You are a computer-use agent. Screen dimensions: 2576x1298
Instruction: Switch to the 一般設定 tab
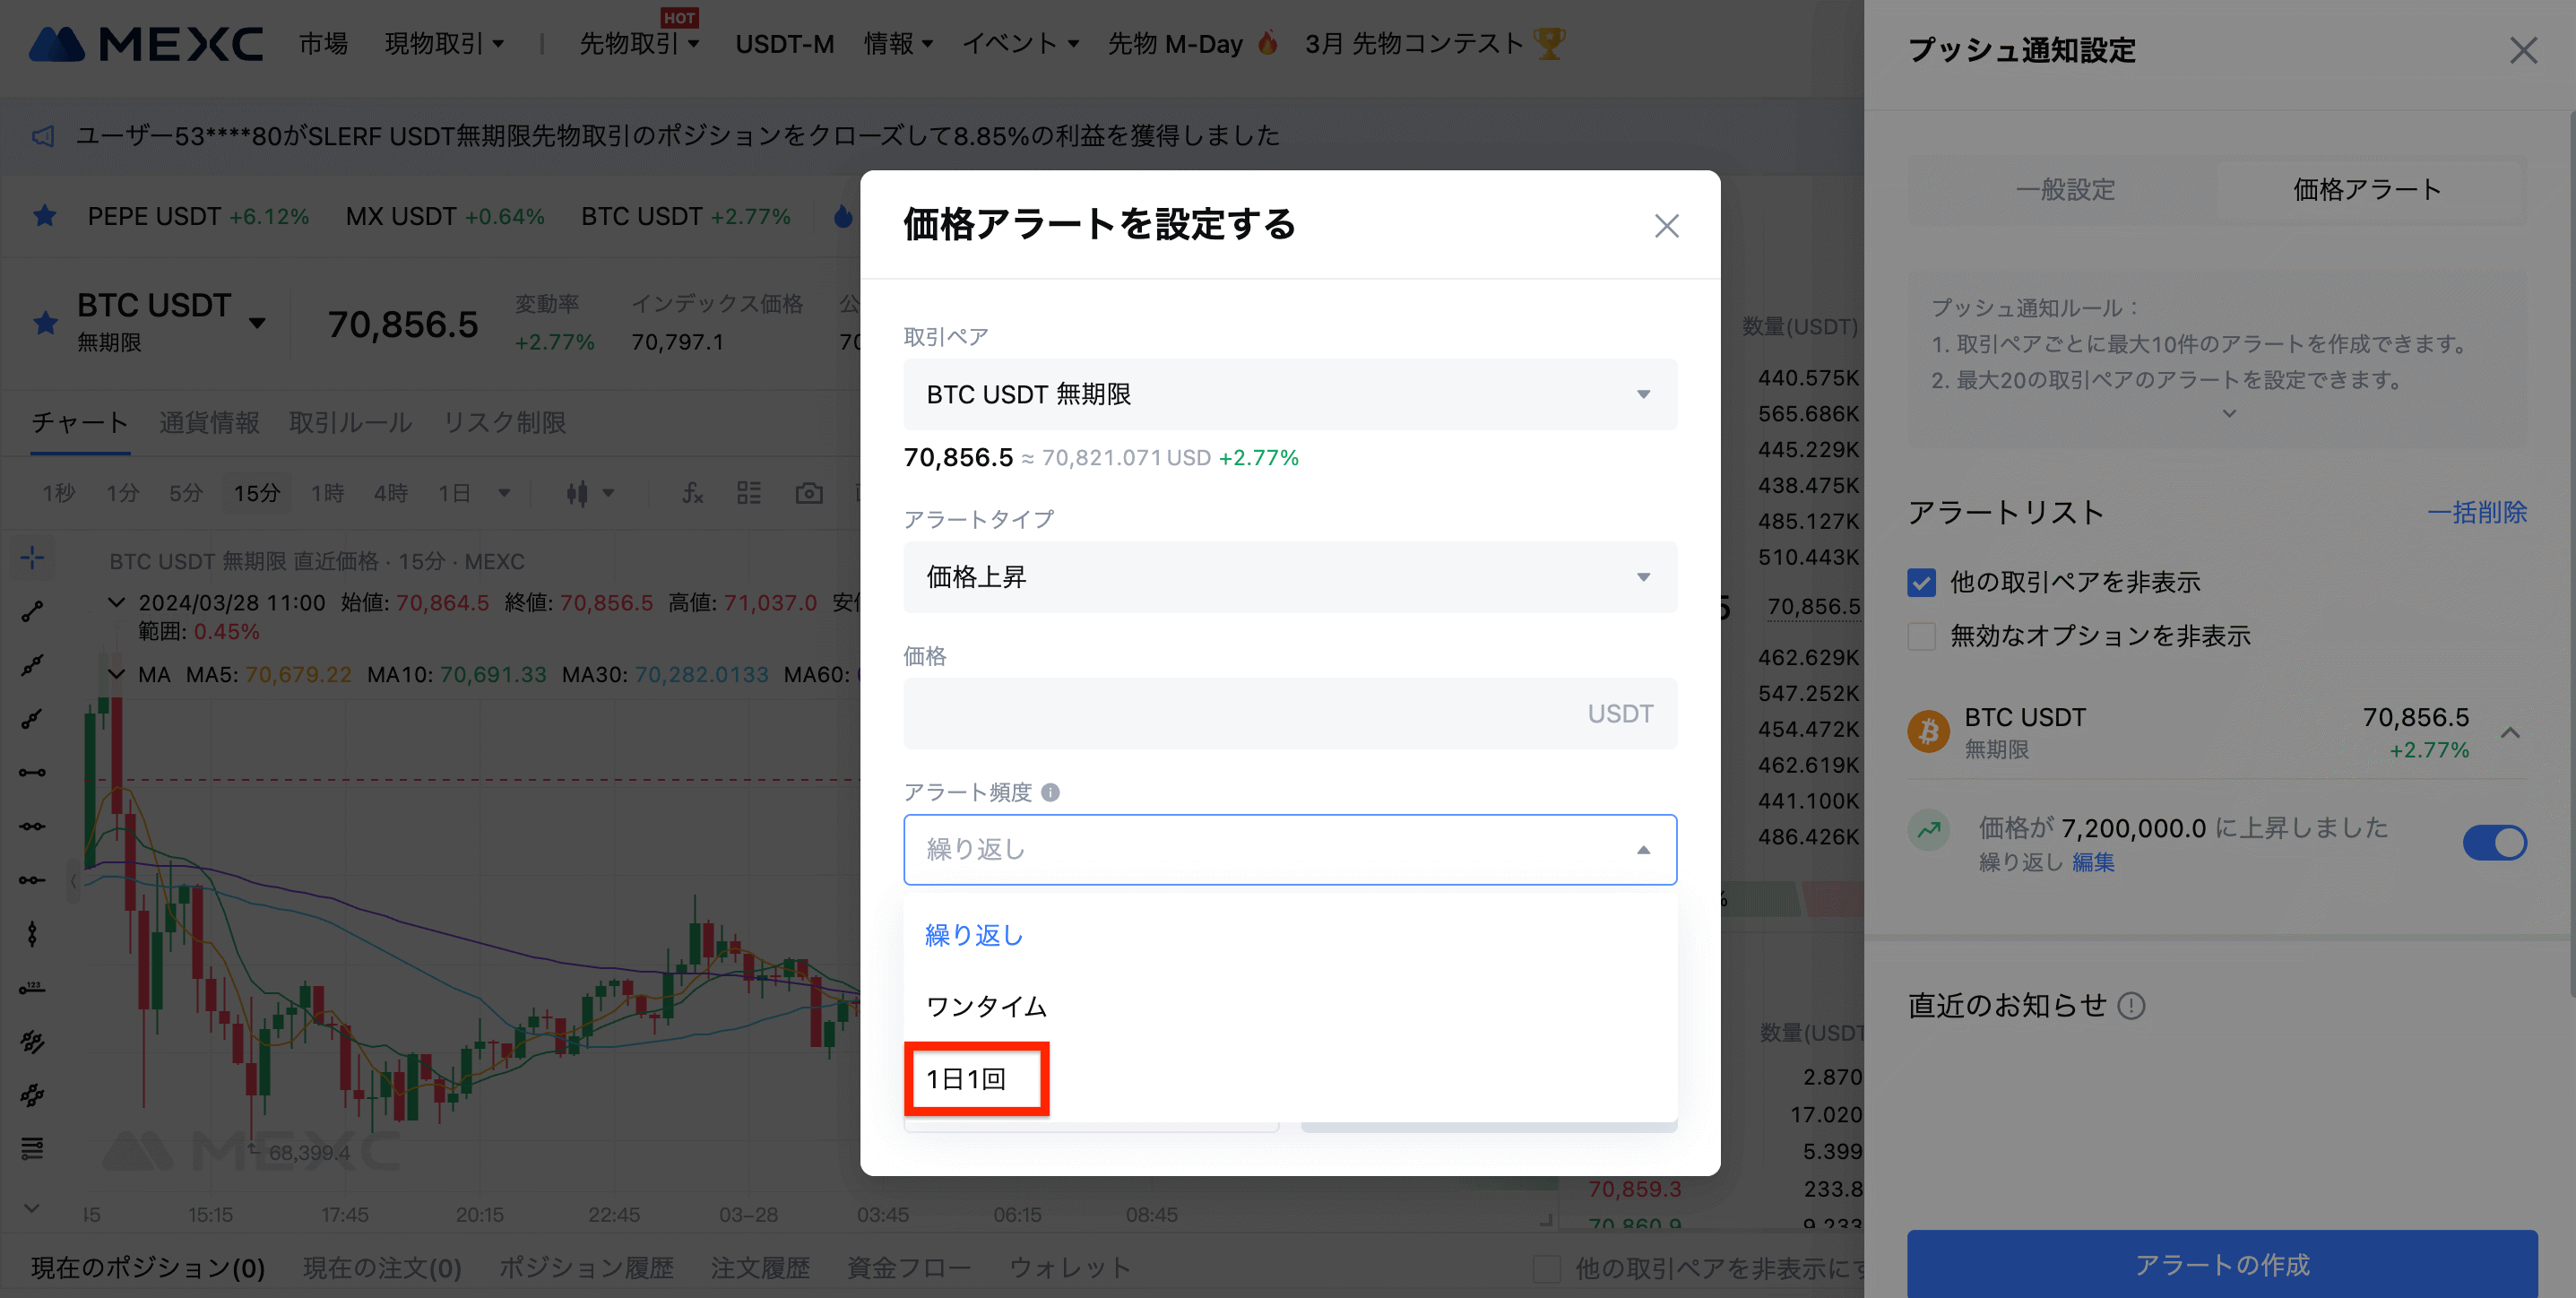[x=2064, y=190]
